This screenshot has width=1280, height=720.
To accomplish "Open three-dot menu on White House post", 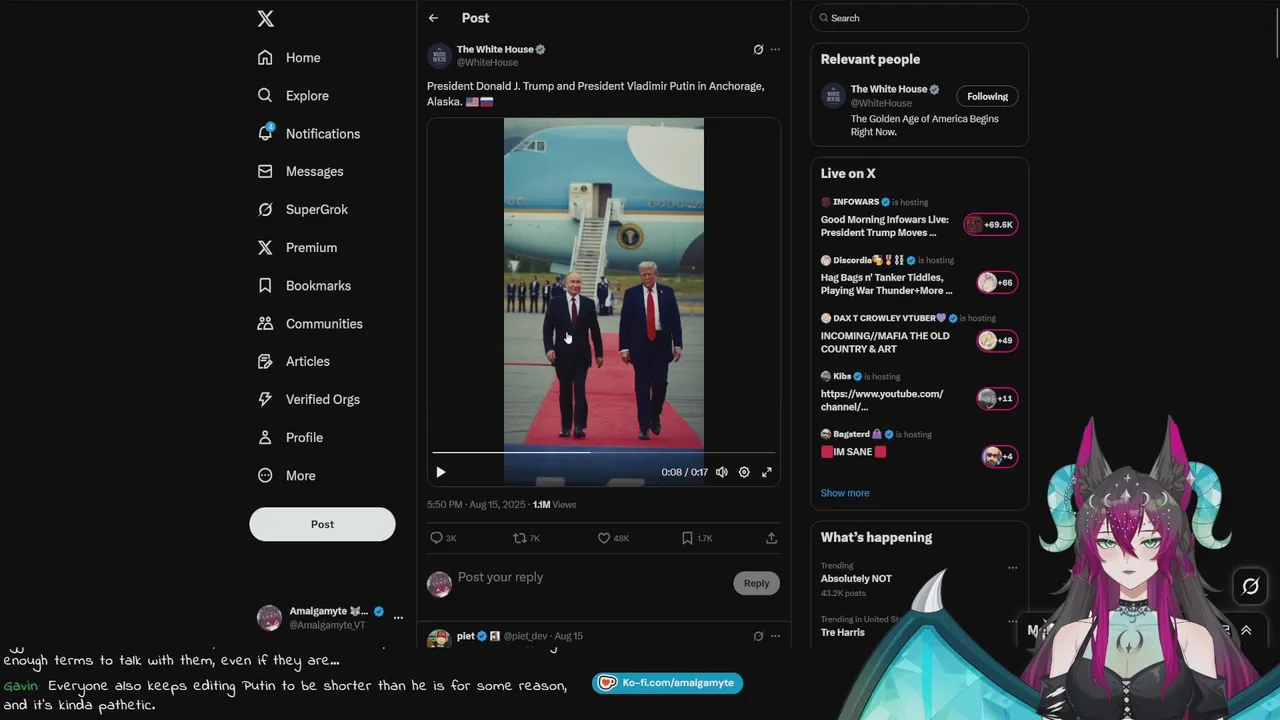I will (x=775, y=49).
